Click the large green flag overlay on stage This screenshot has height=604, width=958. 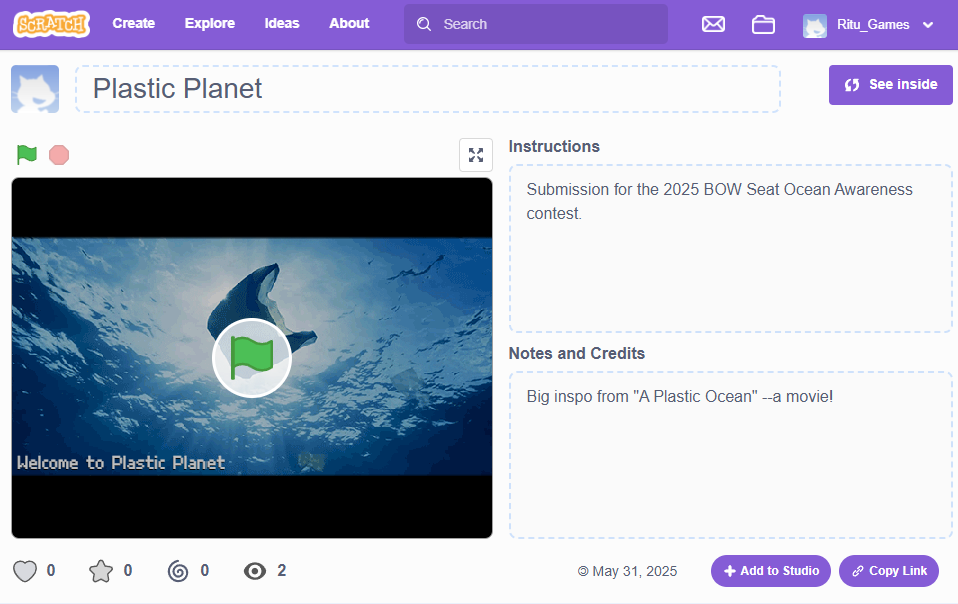tap(252, 358)
